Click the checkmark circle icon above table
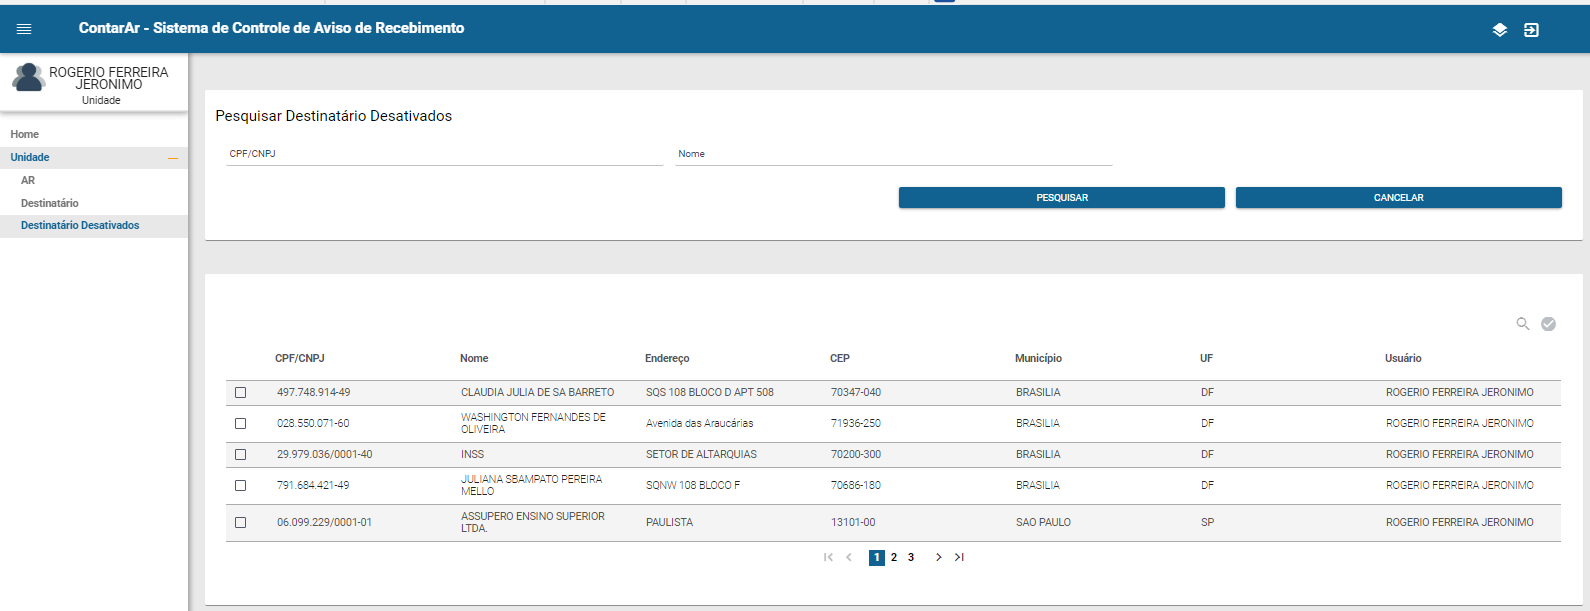Viewport: 1590px width, 611px height. tap(1548, 324)
